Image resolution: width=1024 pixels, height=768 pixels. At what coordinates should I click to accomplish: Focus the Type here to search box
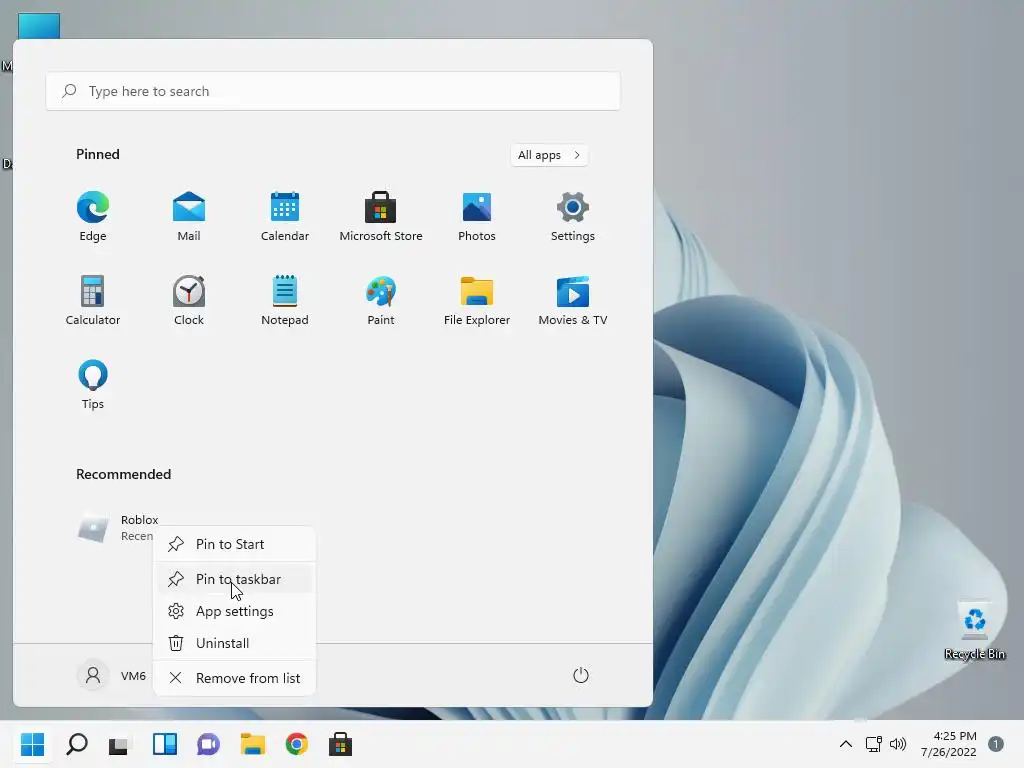pos(333,91)
